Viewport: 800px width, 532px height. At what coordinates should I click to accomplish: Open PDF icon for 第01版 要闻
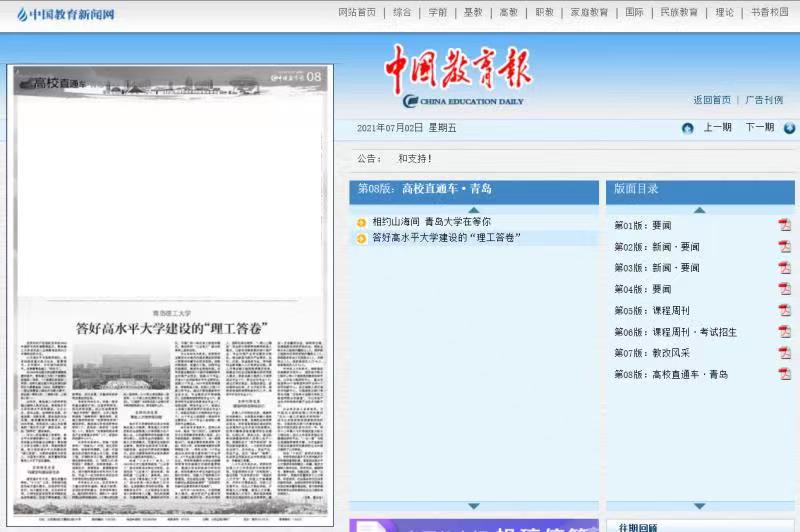pyautogui.click(x=785, y=225)
